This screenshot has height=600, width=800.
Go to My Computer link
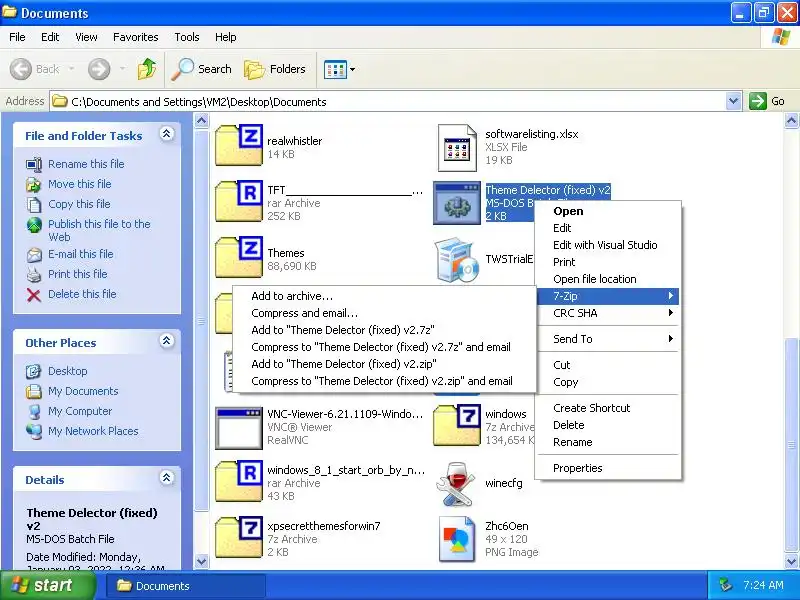[x=80, y=411]
